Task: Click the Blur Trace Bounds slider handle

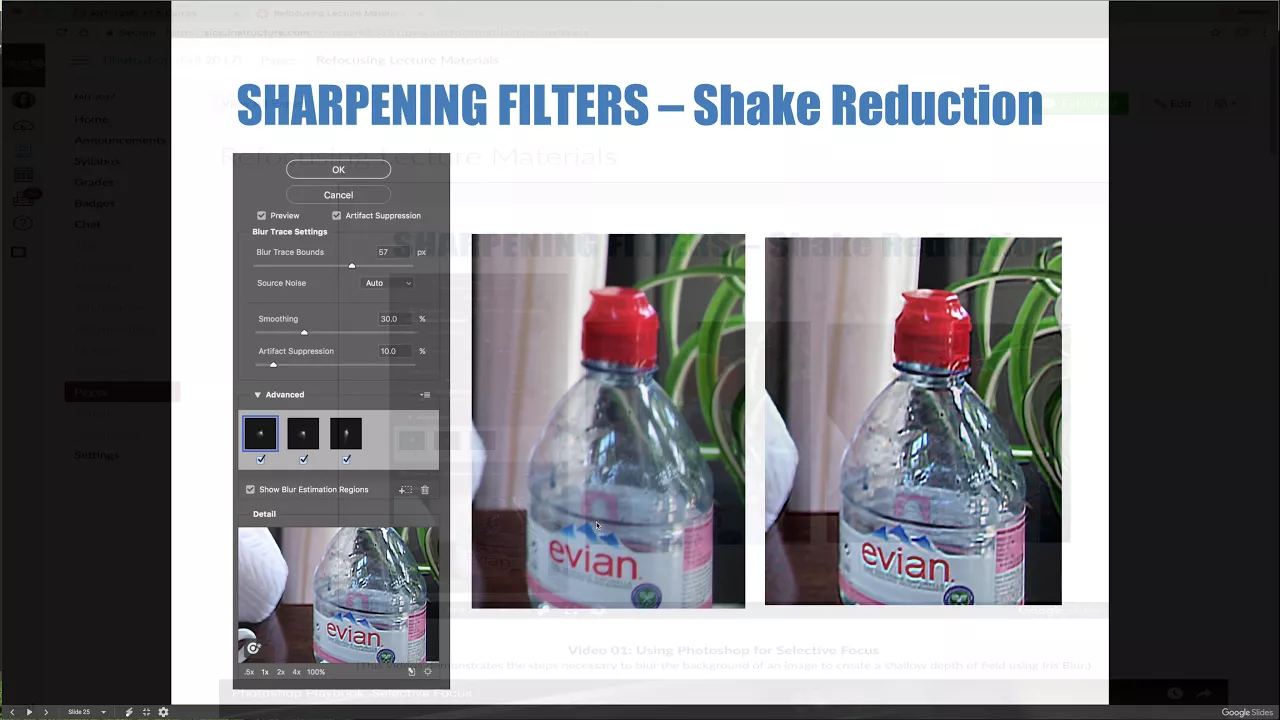Action: (x=352, y=266)
